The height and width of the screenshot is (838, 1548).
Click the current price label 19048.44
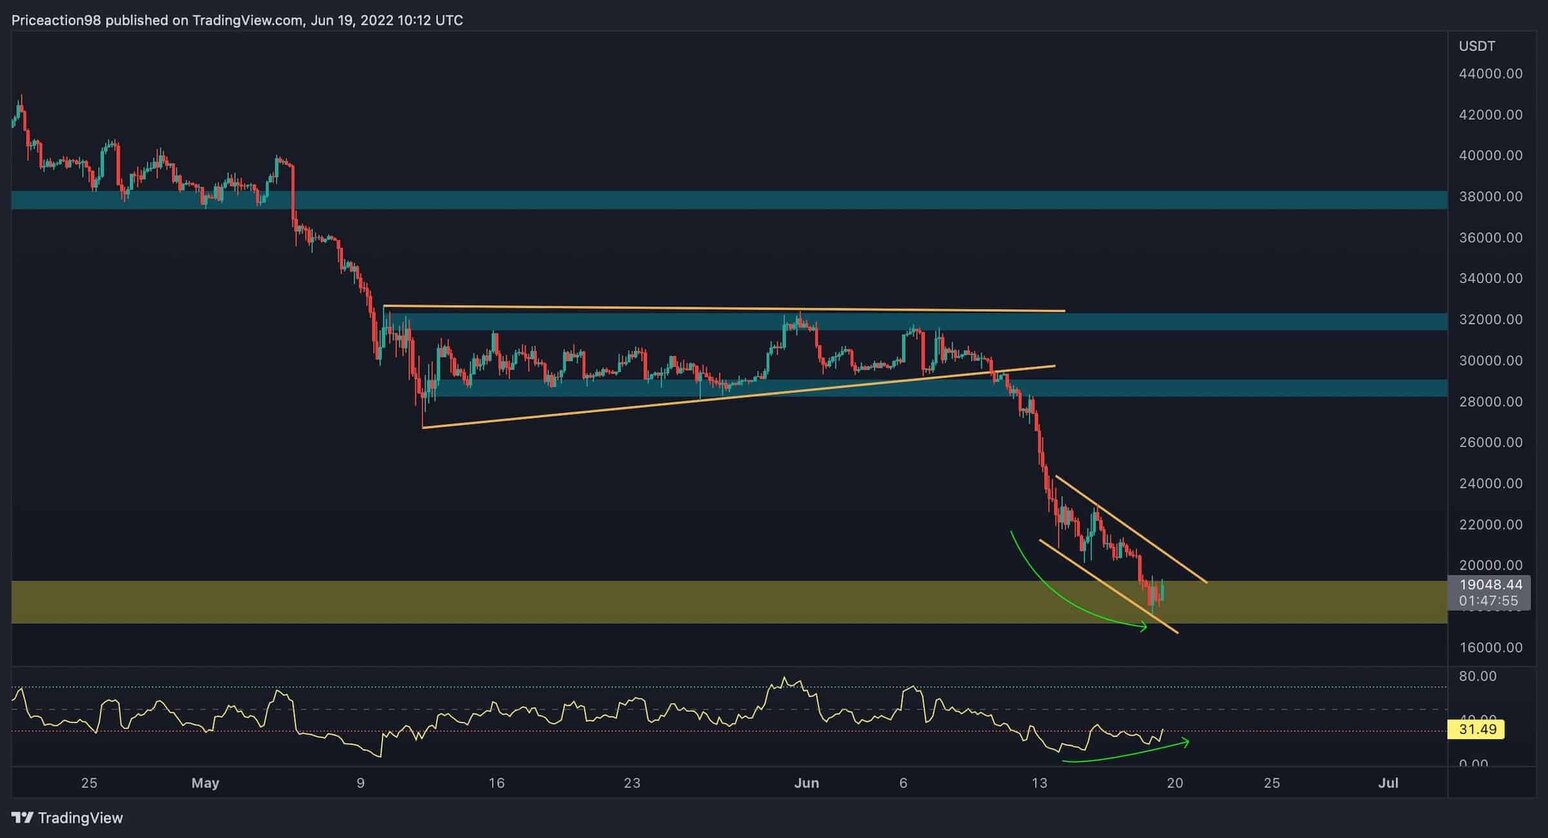pyautogui.click(x=1491, y=585)
